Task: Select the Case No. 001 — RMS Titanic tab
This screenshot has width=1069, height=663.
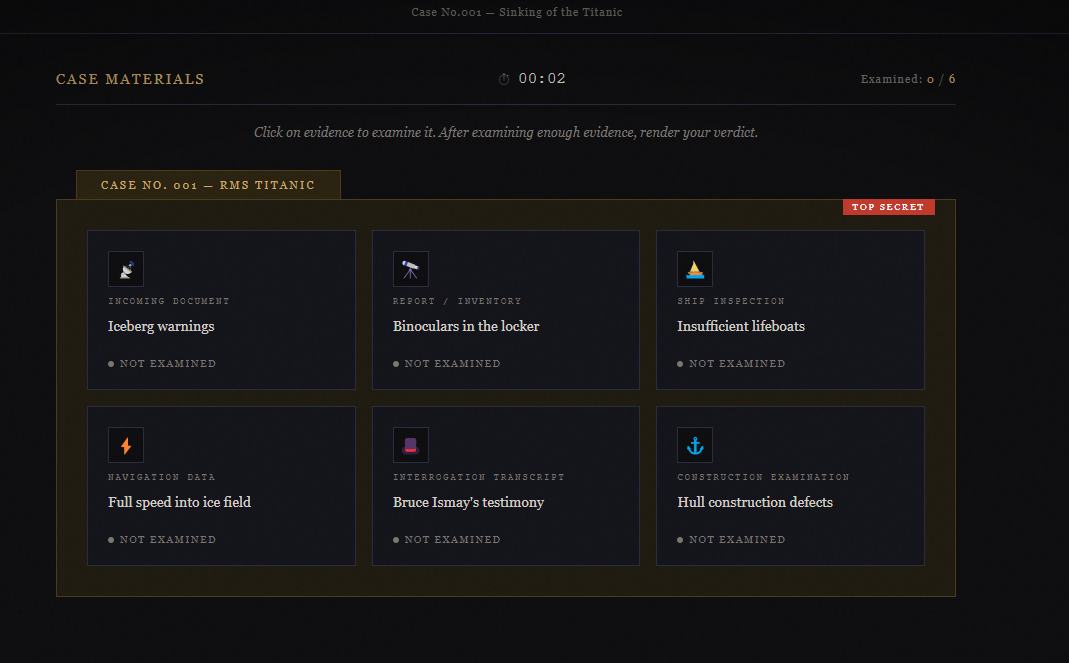Action: [x=208, y=185]
